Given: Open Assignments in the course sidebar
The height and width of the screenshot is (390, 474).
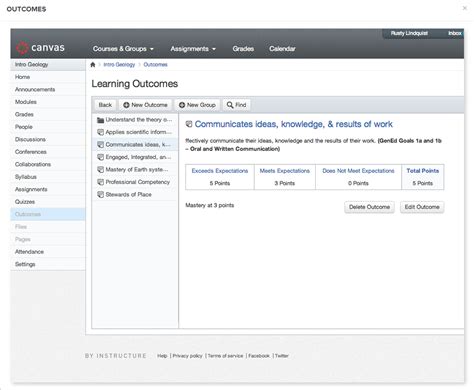Looking at the screenshot, I should 48,189.
